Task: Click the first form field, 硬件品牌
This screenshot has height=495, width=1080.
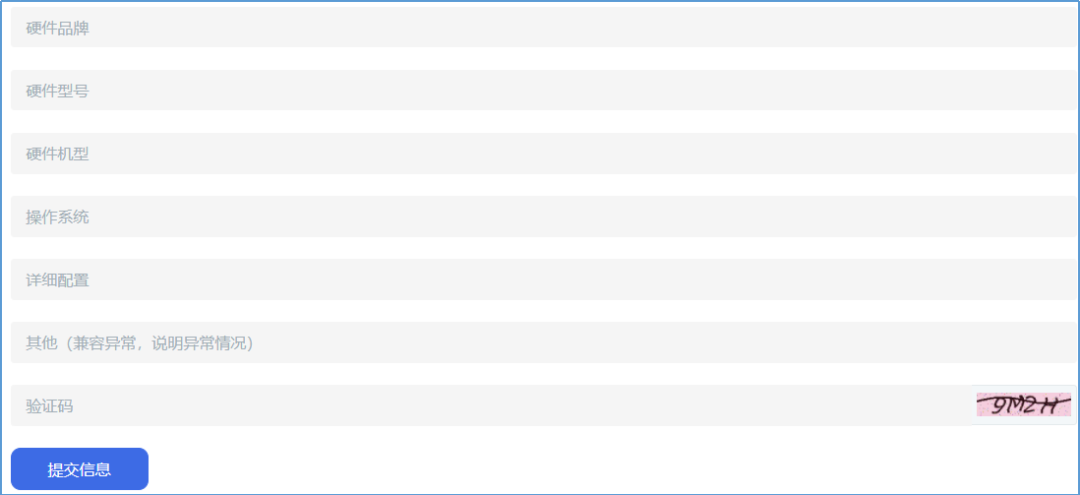Action: point(540,28)
